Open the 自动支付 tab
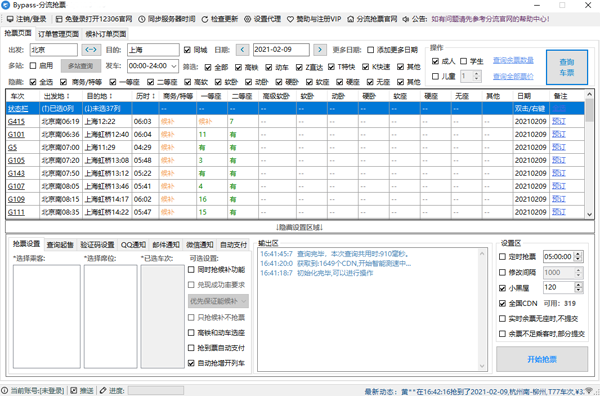The width and height of the screenshot is (600, 396). [x=233, y=244]
